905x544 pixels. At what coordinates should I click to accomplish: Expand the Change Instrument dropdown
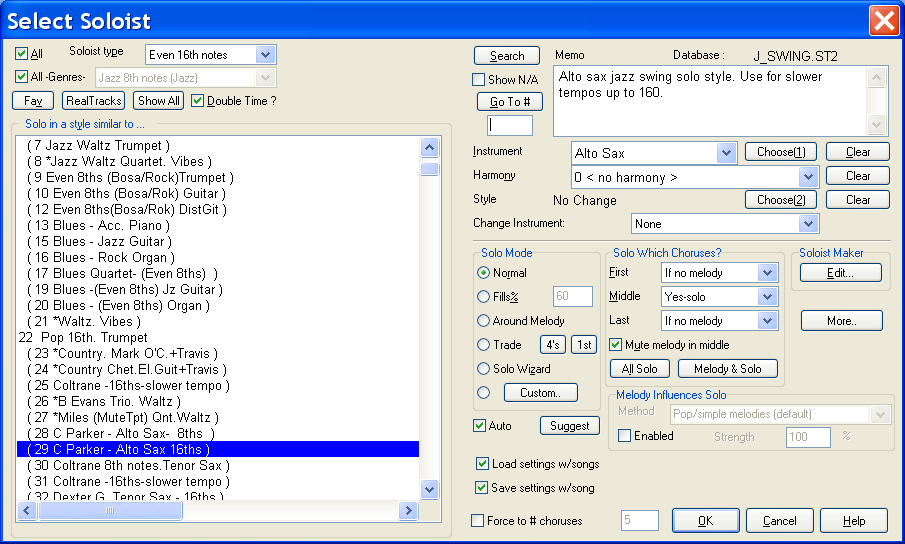(808, 224)
